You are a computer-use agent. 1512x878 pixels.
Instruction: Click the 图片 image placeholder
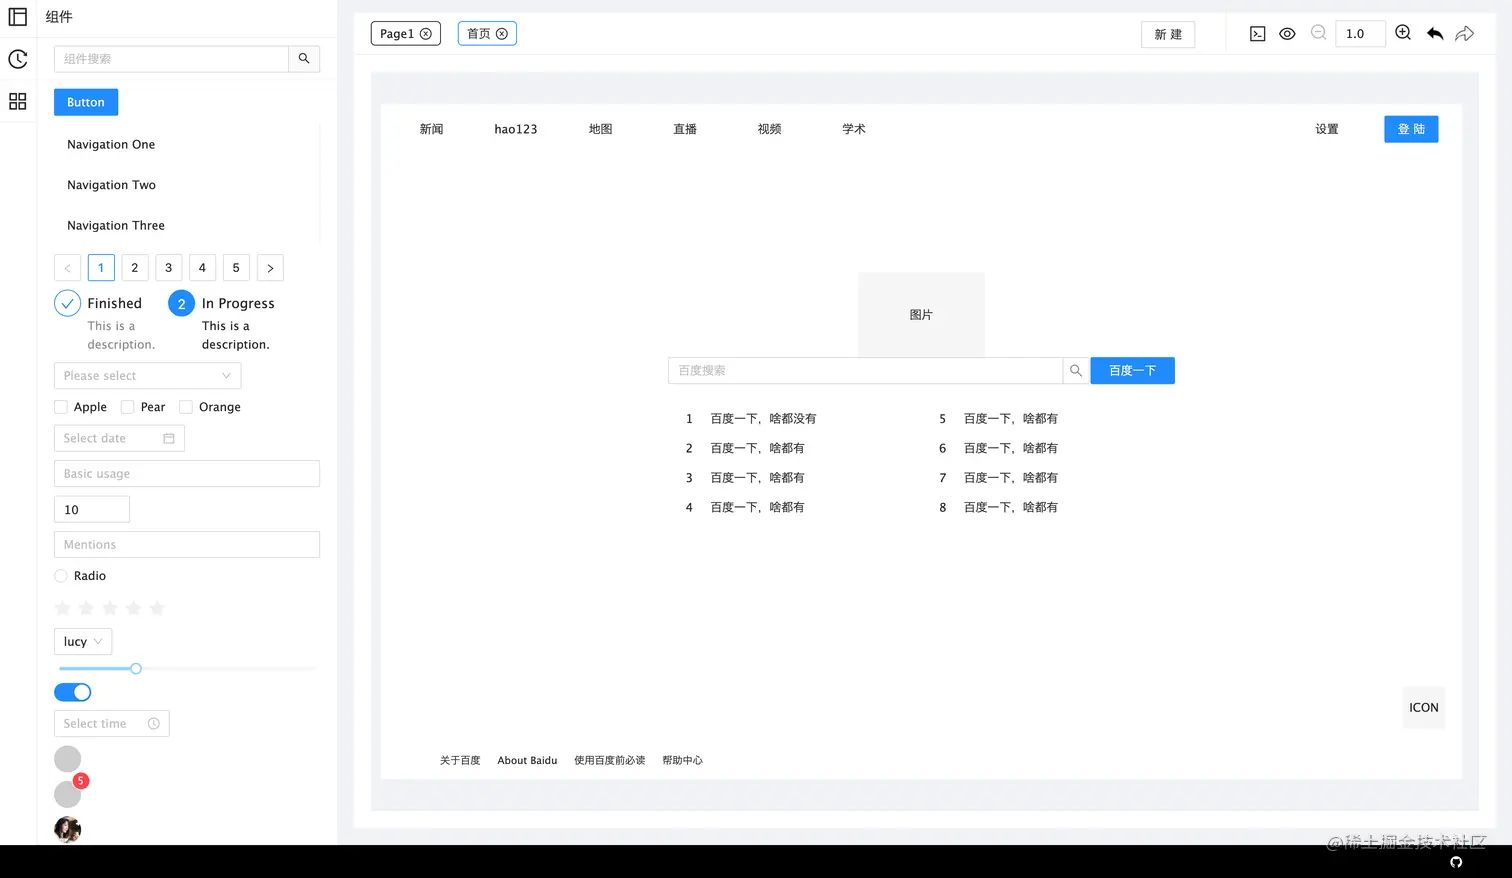tap(921, 315)
